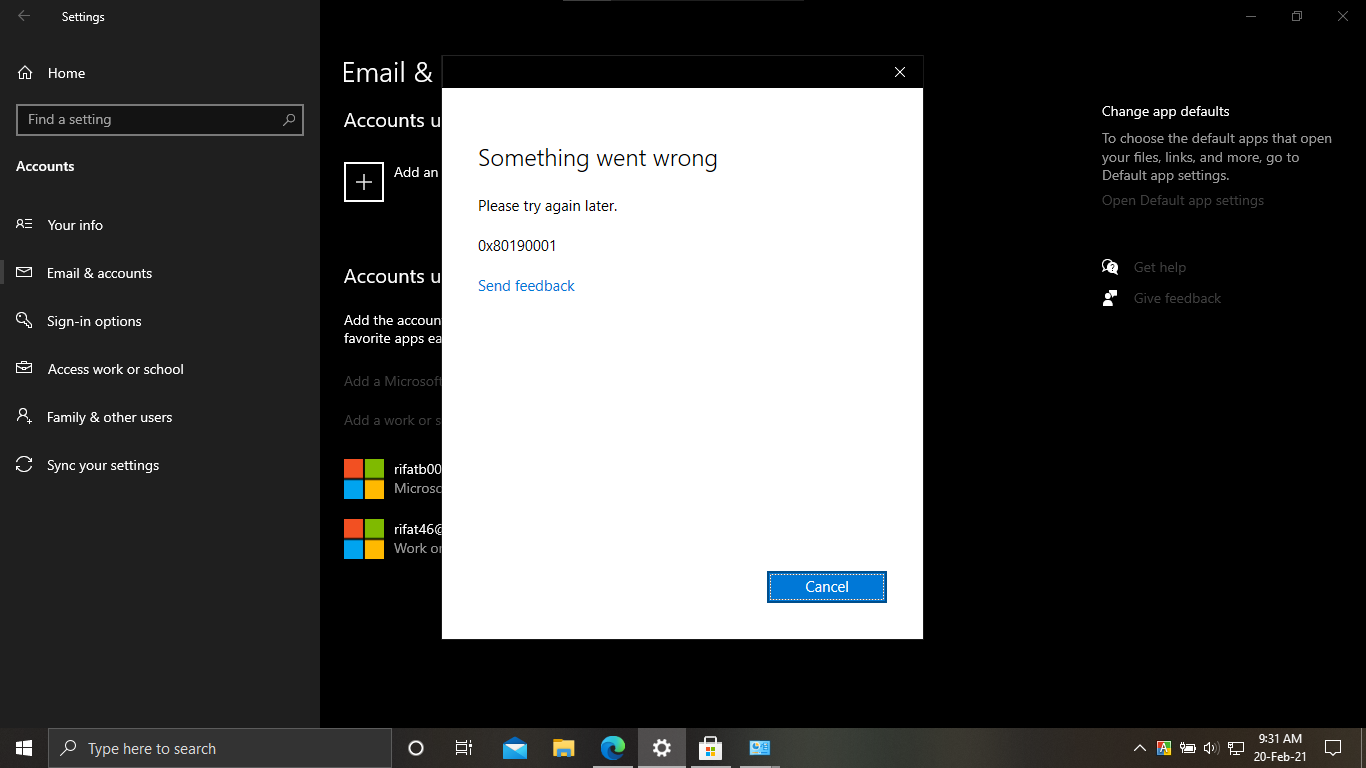
Task: Click the Get help icon
Action: (x=1110, y=267)
